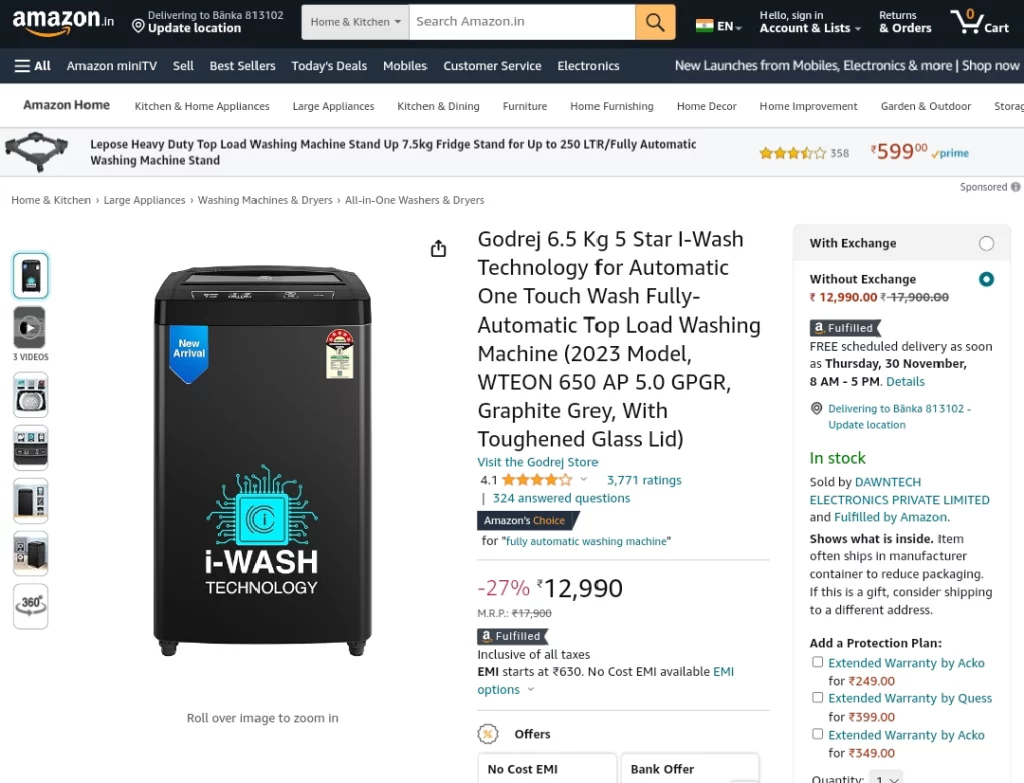Screen dimensions: 1024x783
Task: Click the Amazon.in logo
Action: click(63, 22)
